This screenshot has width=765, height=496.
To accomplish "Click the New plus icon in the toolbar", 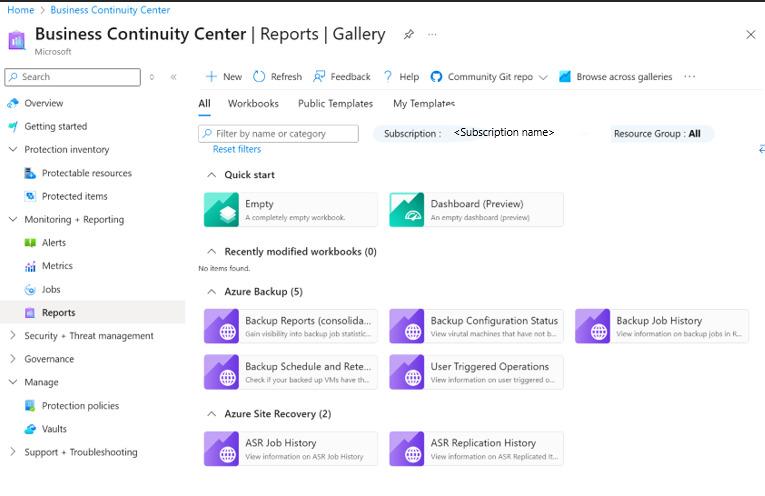I will pyautogui.click(x=211, y=77).
